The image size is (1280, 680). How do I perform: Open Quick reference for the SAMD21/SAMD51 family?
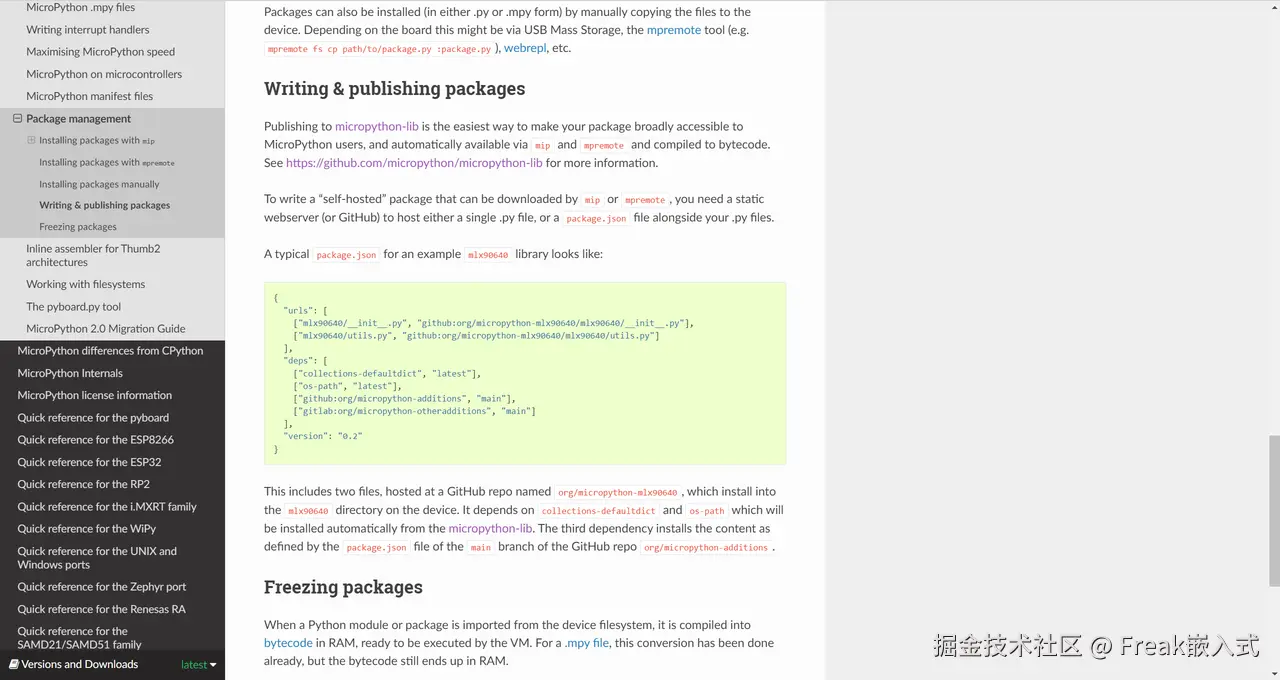[79, 638]
